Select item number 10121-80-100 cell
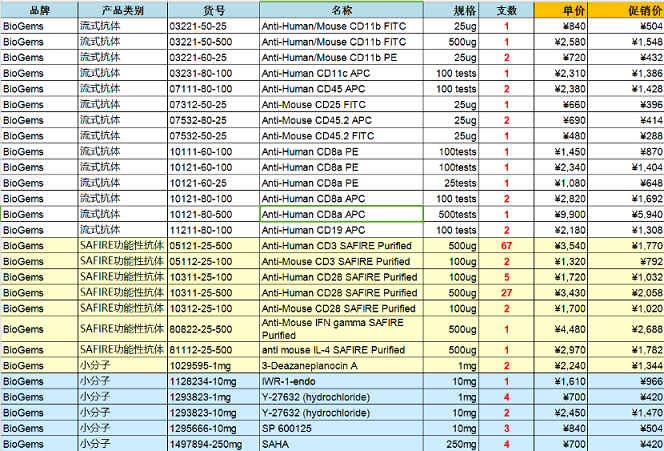Image resolution: width=664 pixels, height=451 pixels. pos(213,199)
